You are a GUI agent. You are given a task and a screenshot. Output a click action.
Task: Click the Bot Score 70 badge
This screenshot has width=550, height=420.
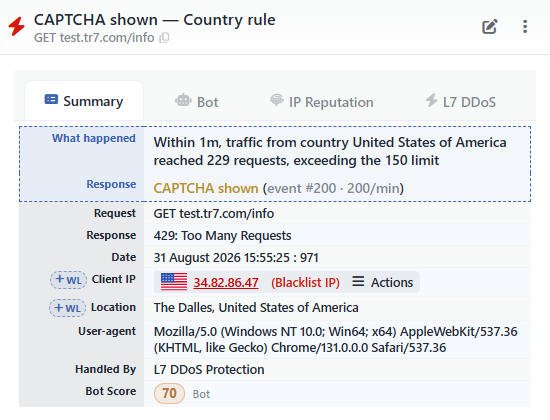[169, 393]
